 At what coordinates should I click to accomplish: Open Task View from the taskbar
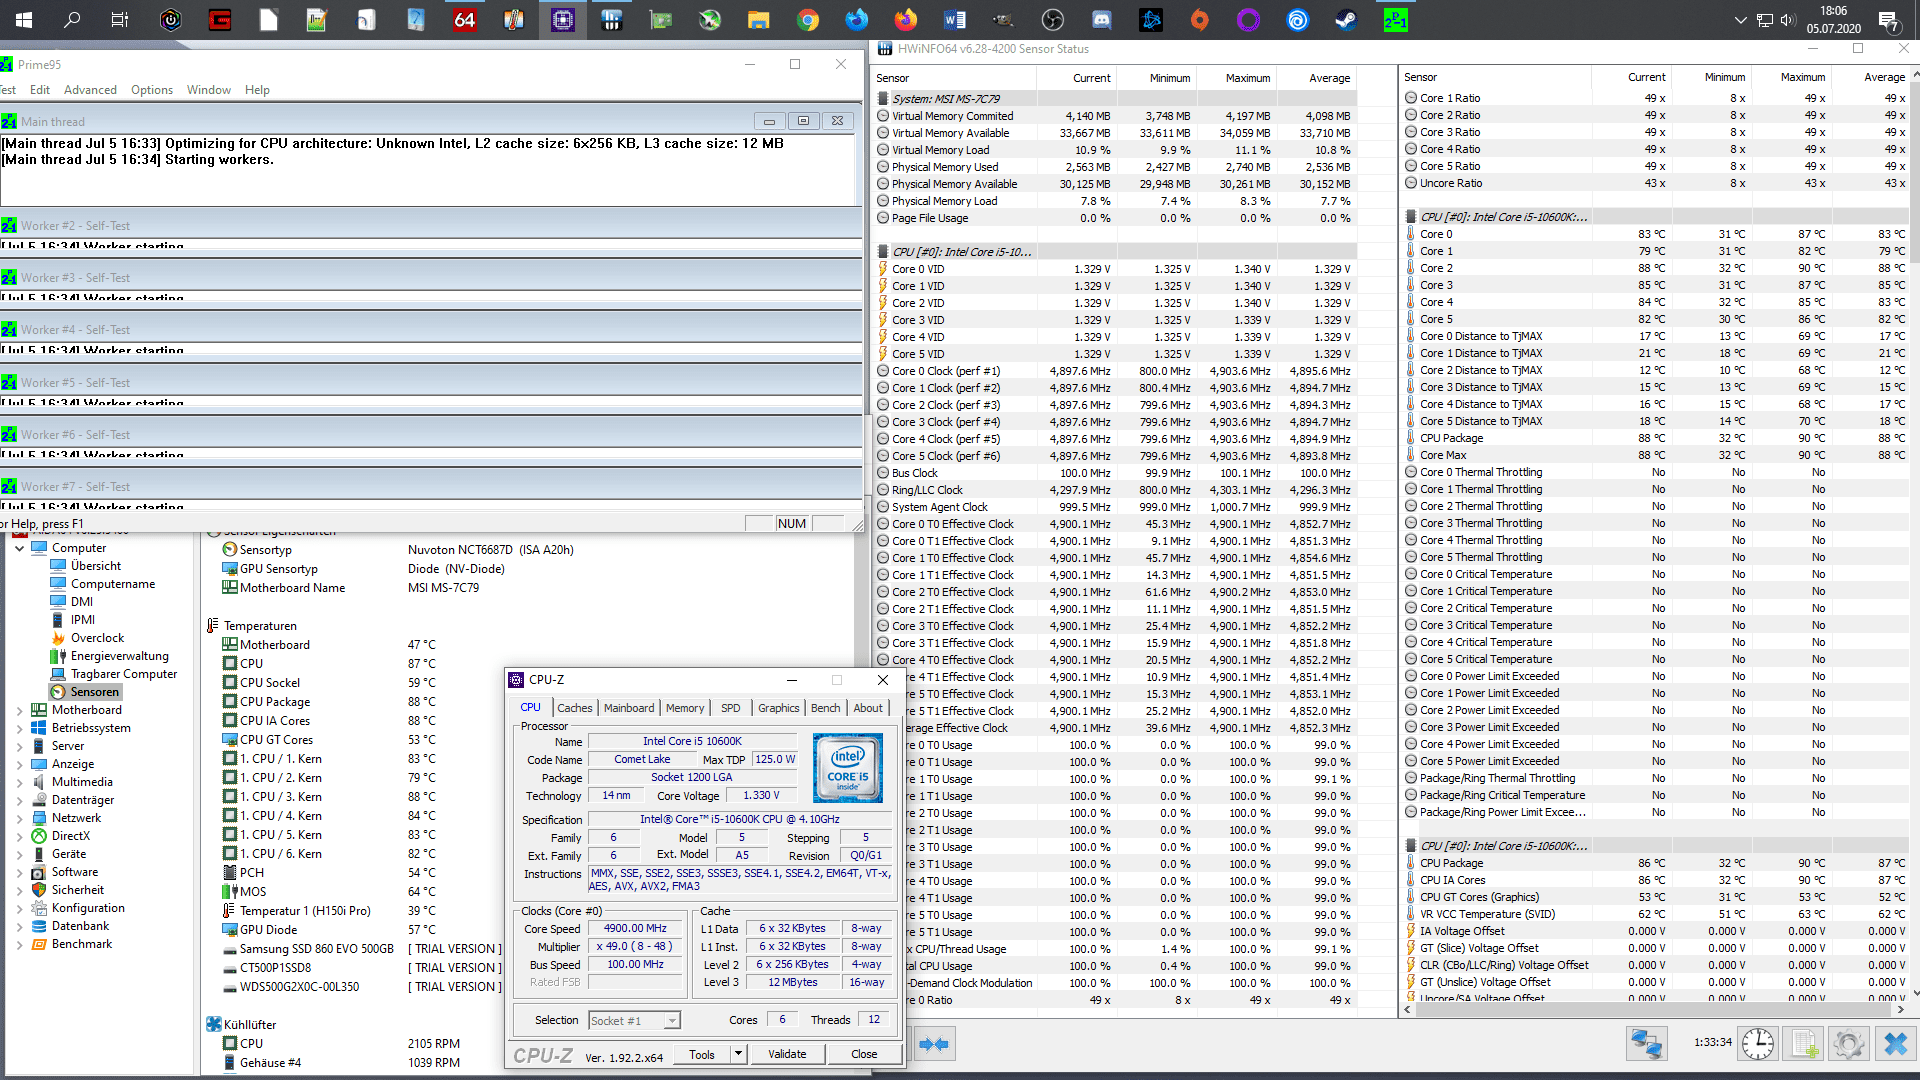tap(120, 20)
